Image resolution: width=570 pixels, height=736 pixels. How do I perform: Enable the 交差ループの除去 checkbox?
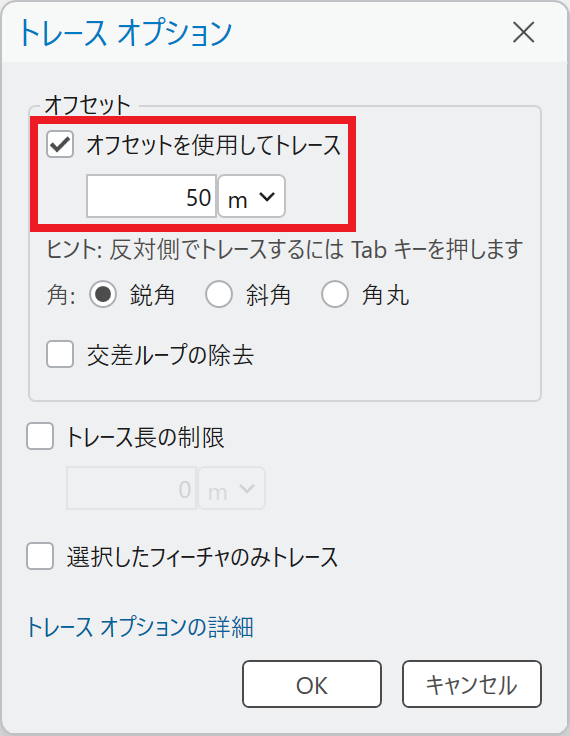pos(60,354)
